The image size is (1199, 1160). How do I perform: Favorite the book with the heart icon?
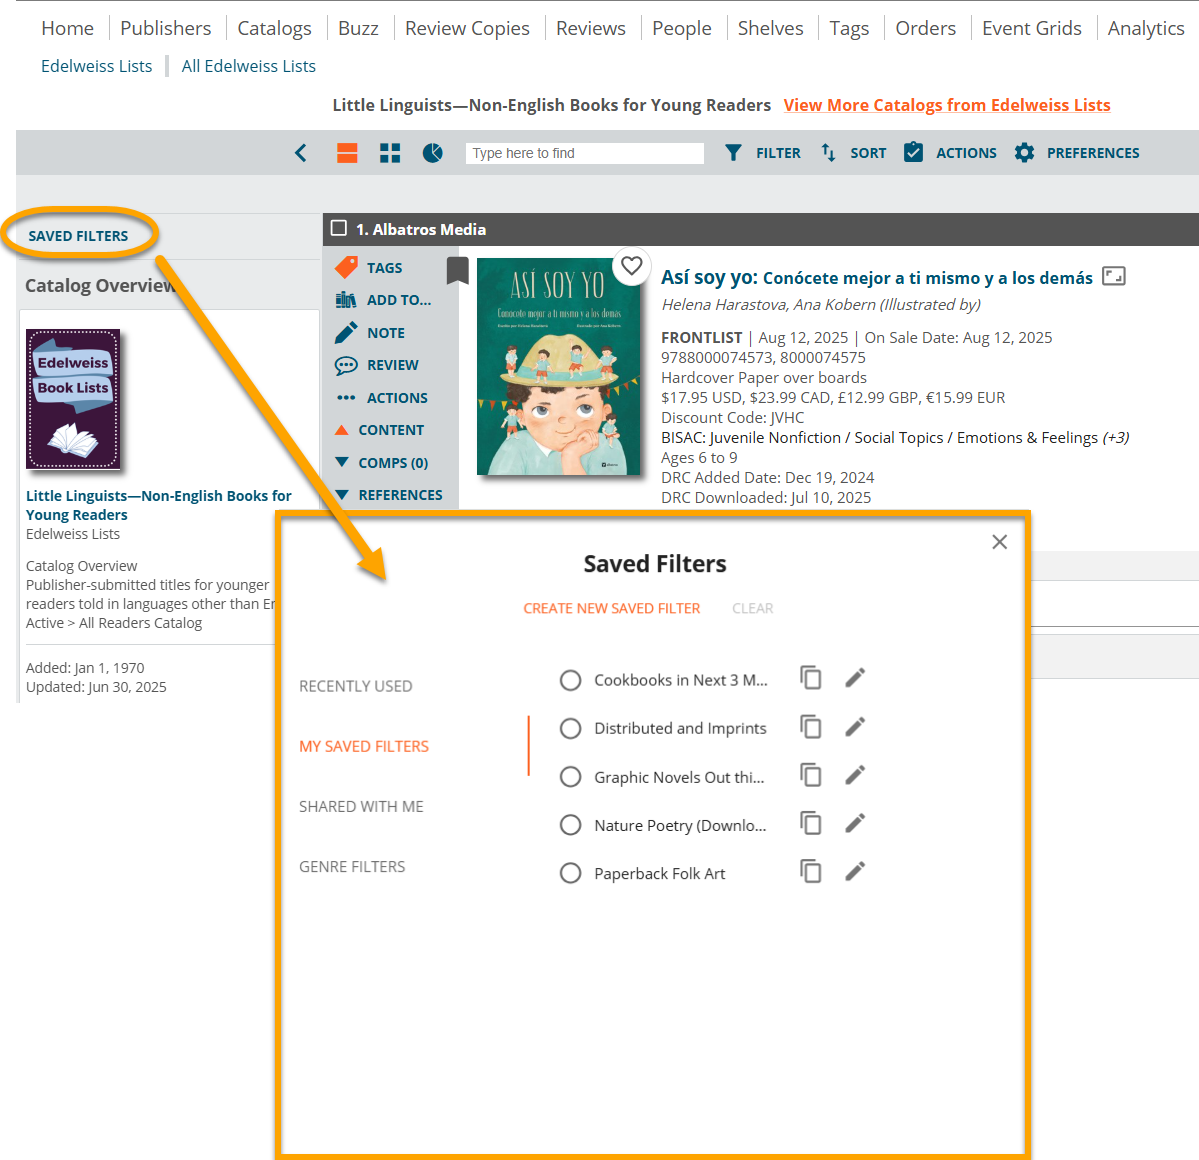[x=632, y=265]
